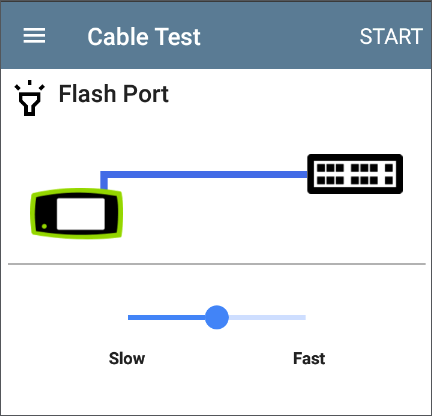Click the dark blue filled slider track
Viewport: 432px width, 416px height.
pos(166,317)
